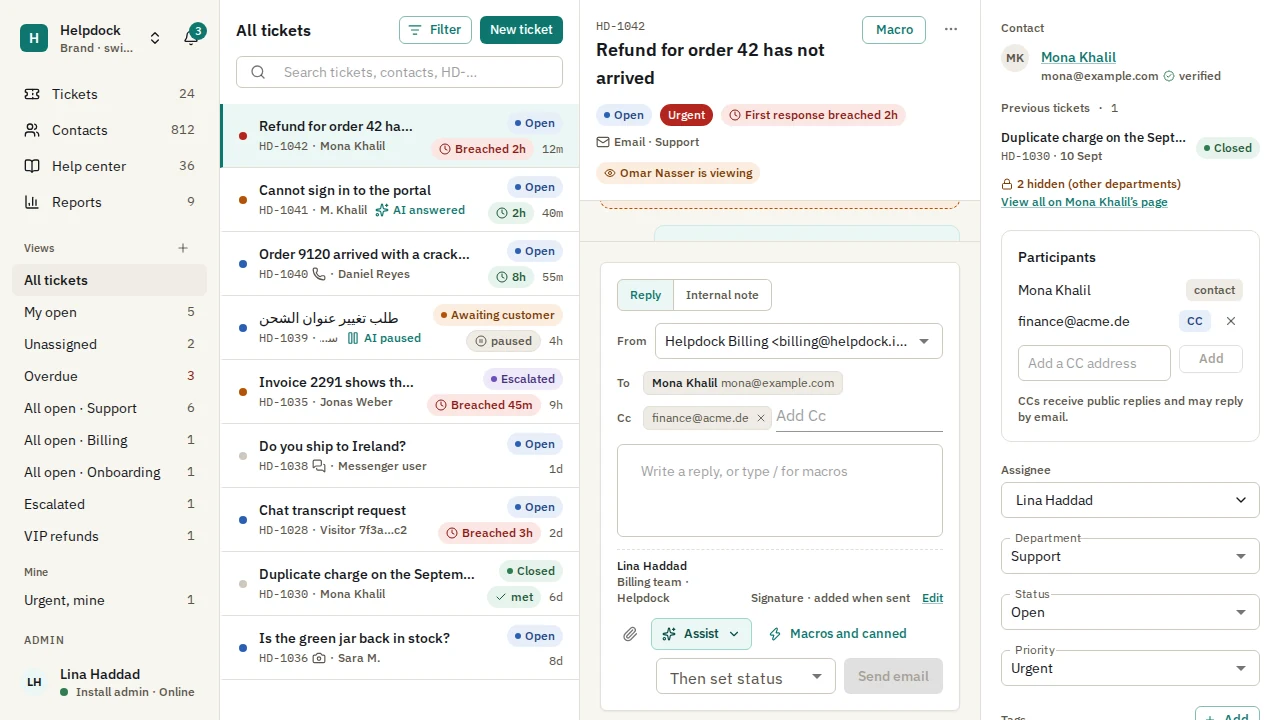Open the Priority dropdown
Screen dimensions: 1280x720
(1130, 668)
